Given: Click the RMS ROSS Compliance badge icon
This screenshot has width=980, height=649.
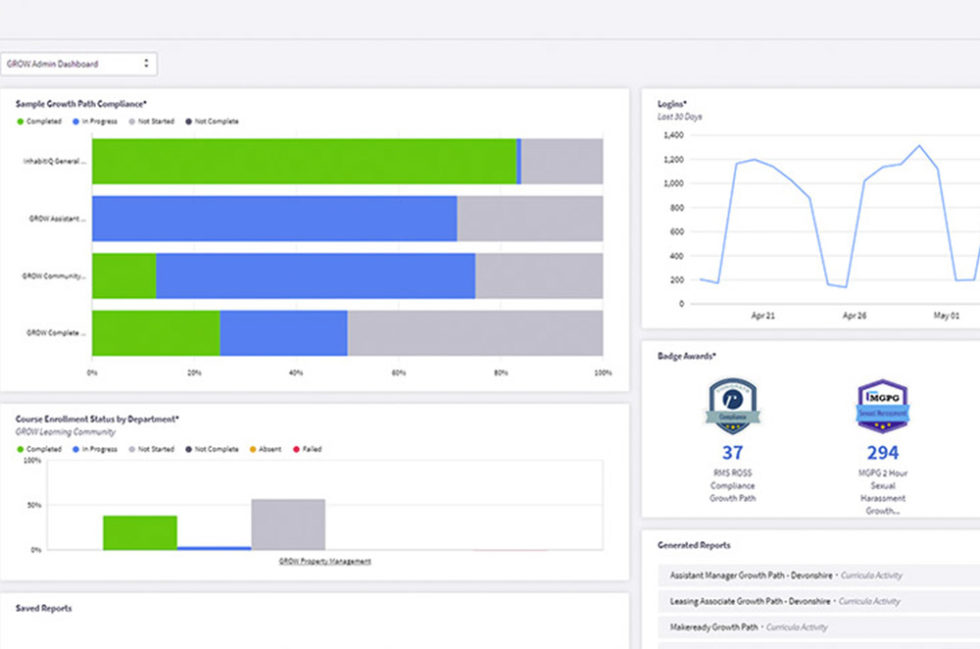Looking at the screenshot, I should pyautogui.click(x=734, y=404).
